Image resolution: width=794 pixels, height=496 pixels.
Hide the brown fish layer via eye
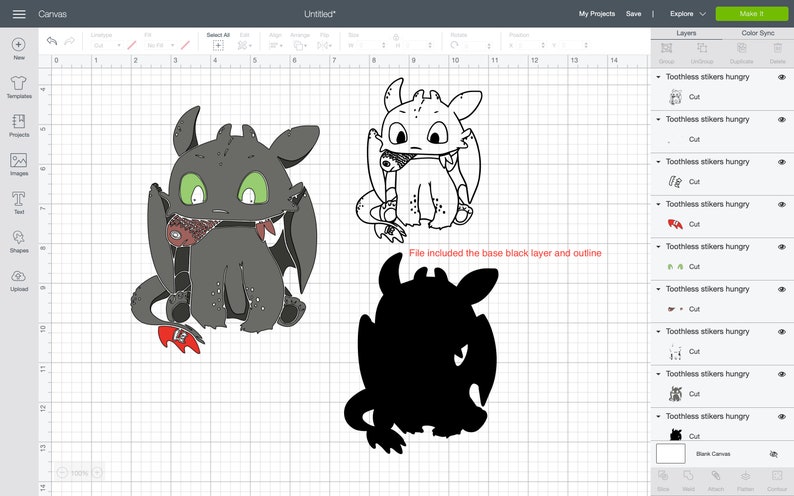point(782,290)
